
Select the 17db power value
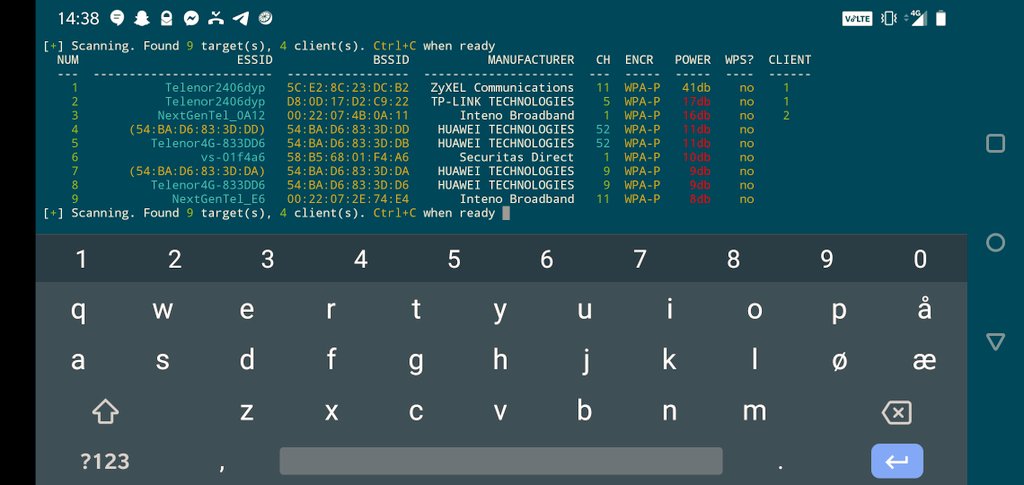pyautogui.click(x=696, y=101)
